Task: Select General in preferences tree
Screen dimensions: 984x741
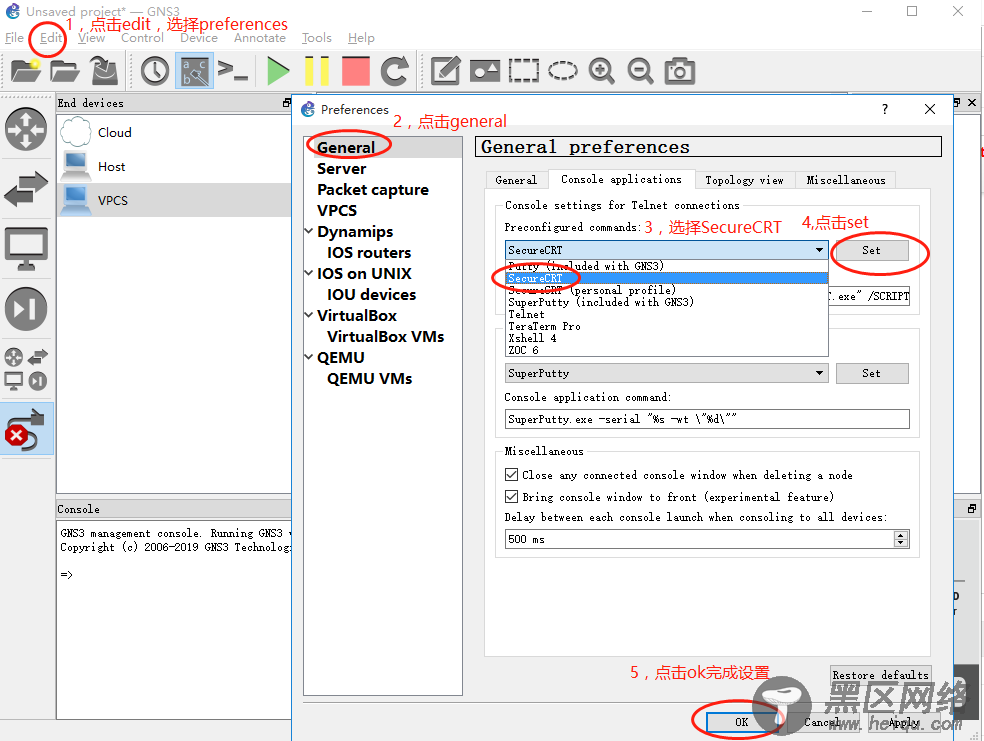Action: coord(346,147)
